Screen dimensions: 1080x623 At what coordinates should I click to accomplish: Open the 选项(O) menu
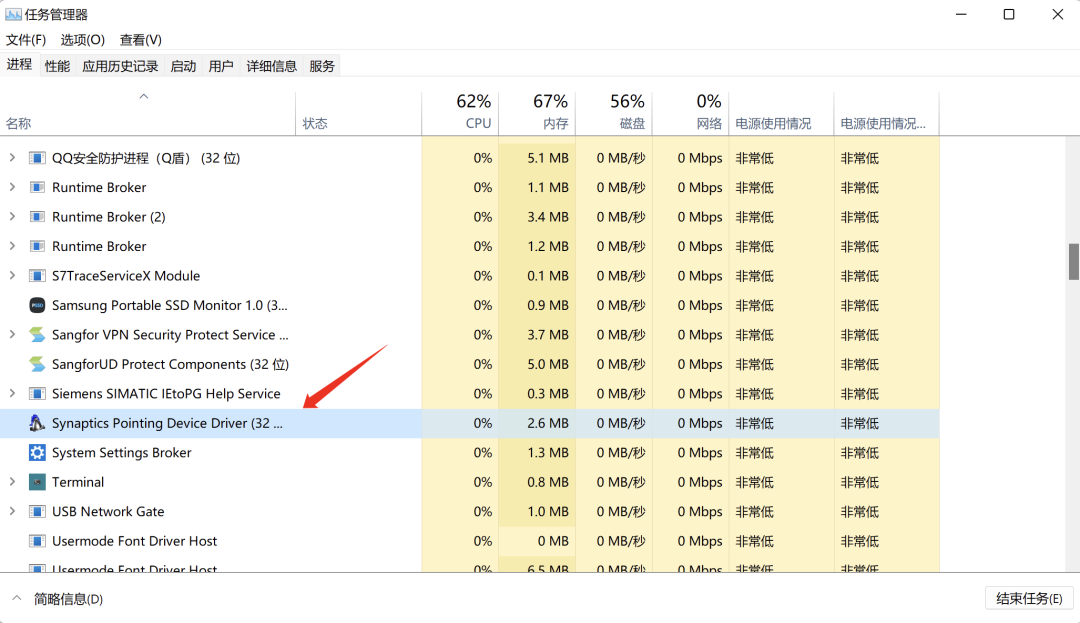click(x=83, y=40)
